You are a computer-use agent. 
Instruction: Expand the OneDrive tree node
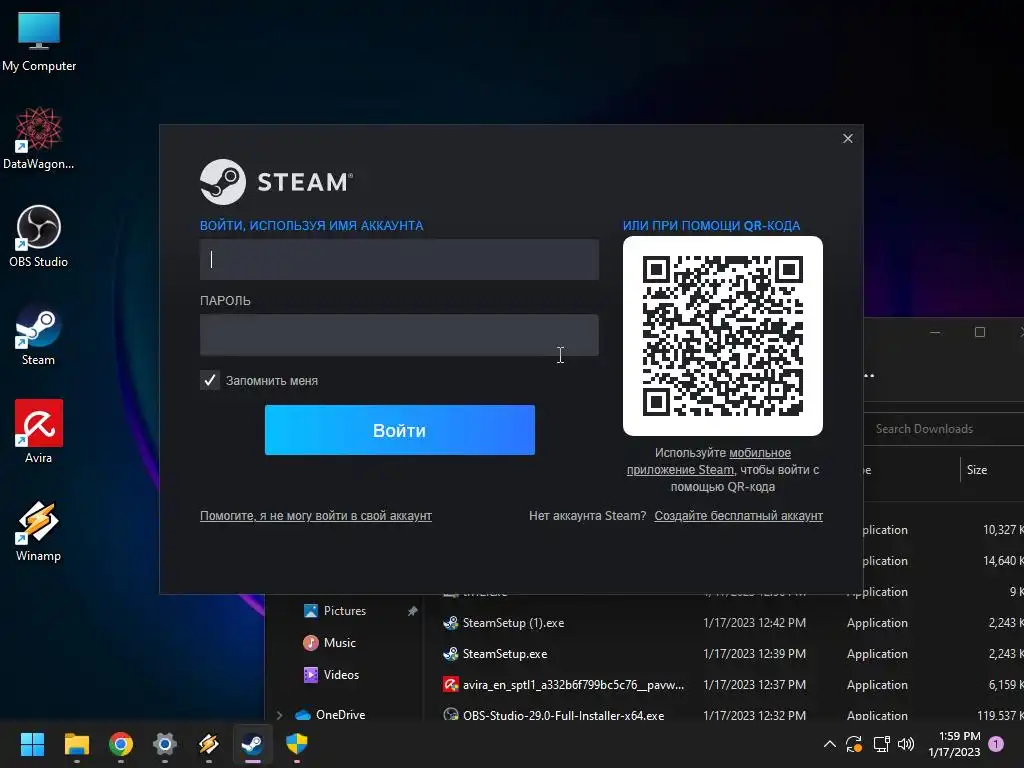[x=280, y=715]
